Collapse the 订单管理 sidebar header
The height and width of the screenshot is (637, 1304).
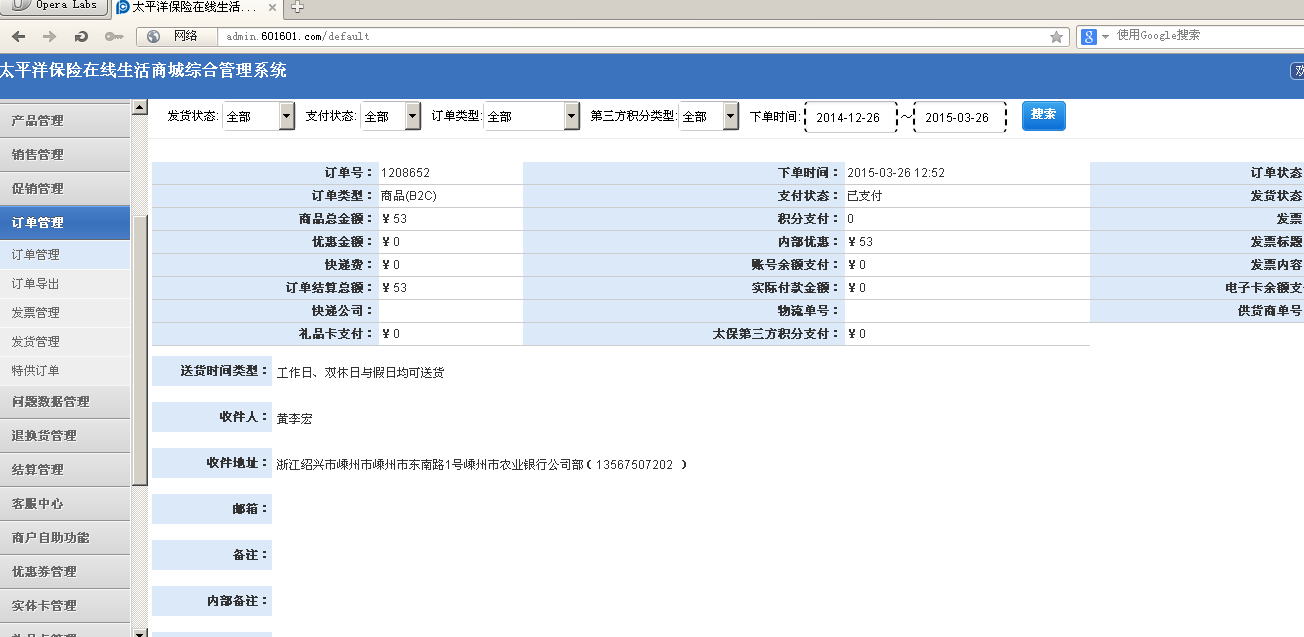point(65,222)
